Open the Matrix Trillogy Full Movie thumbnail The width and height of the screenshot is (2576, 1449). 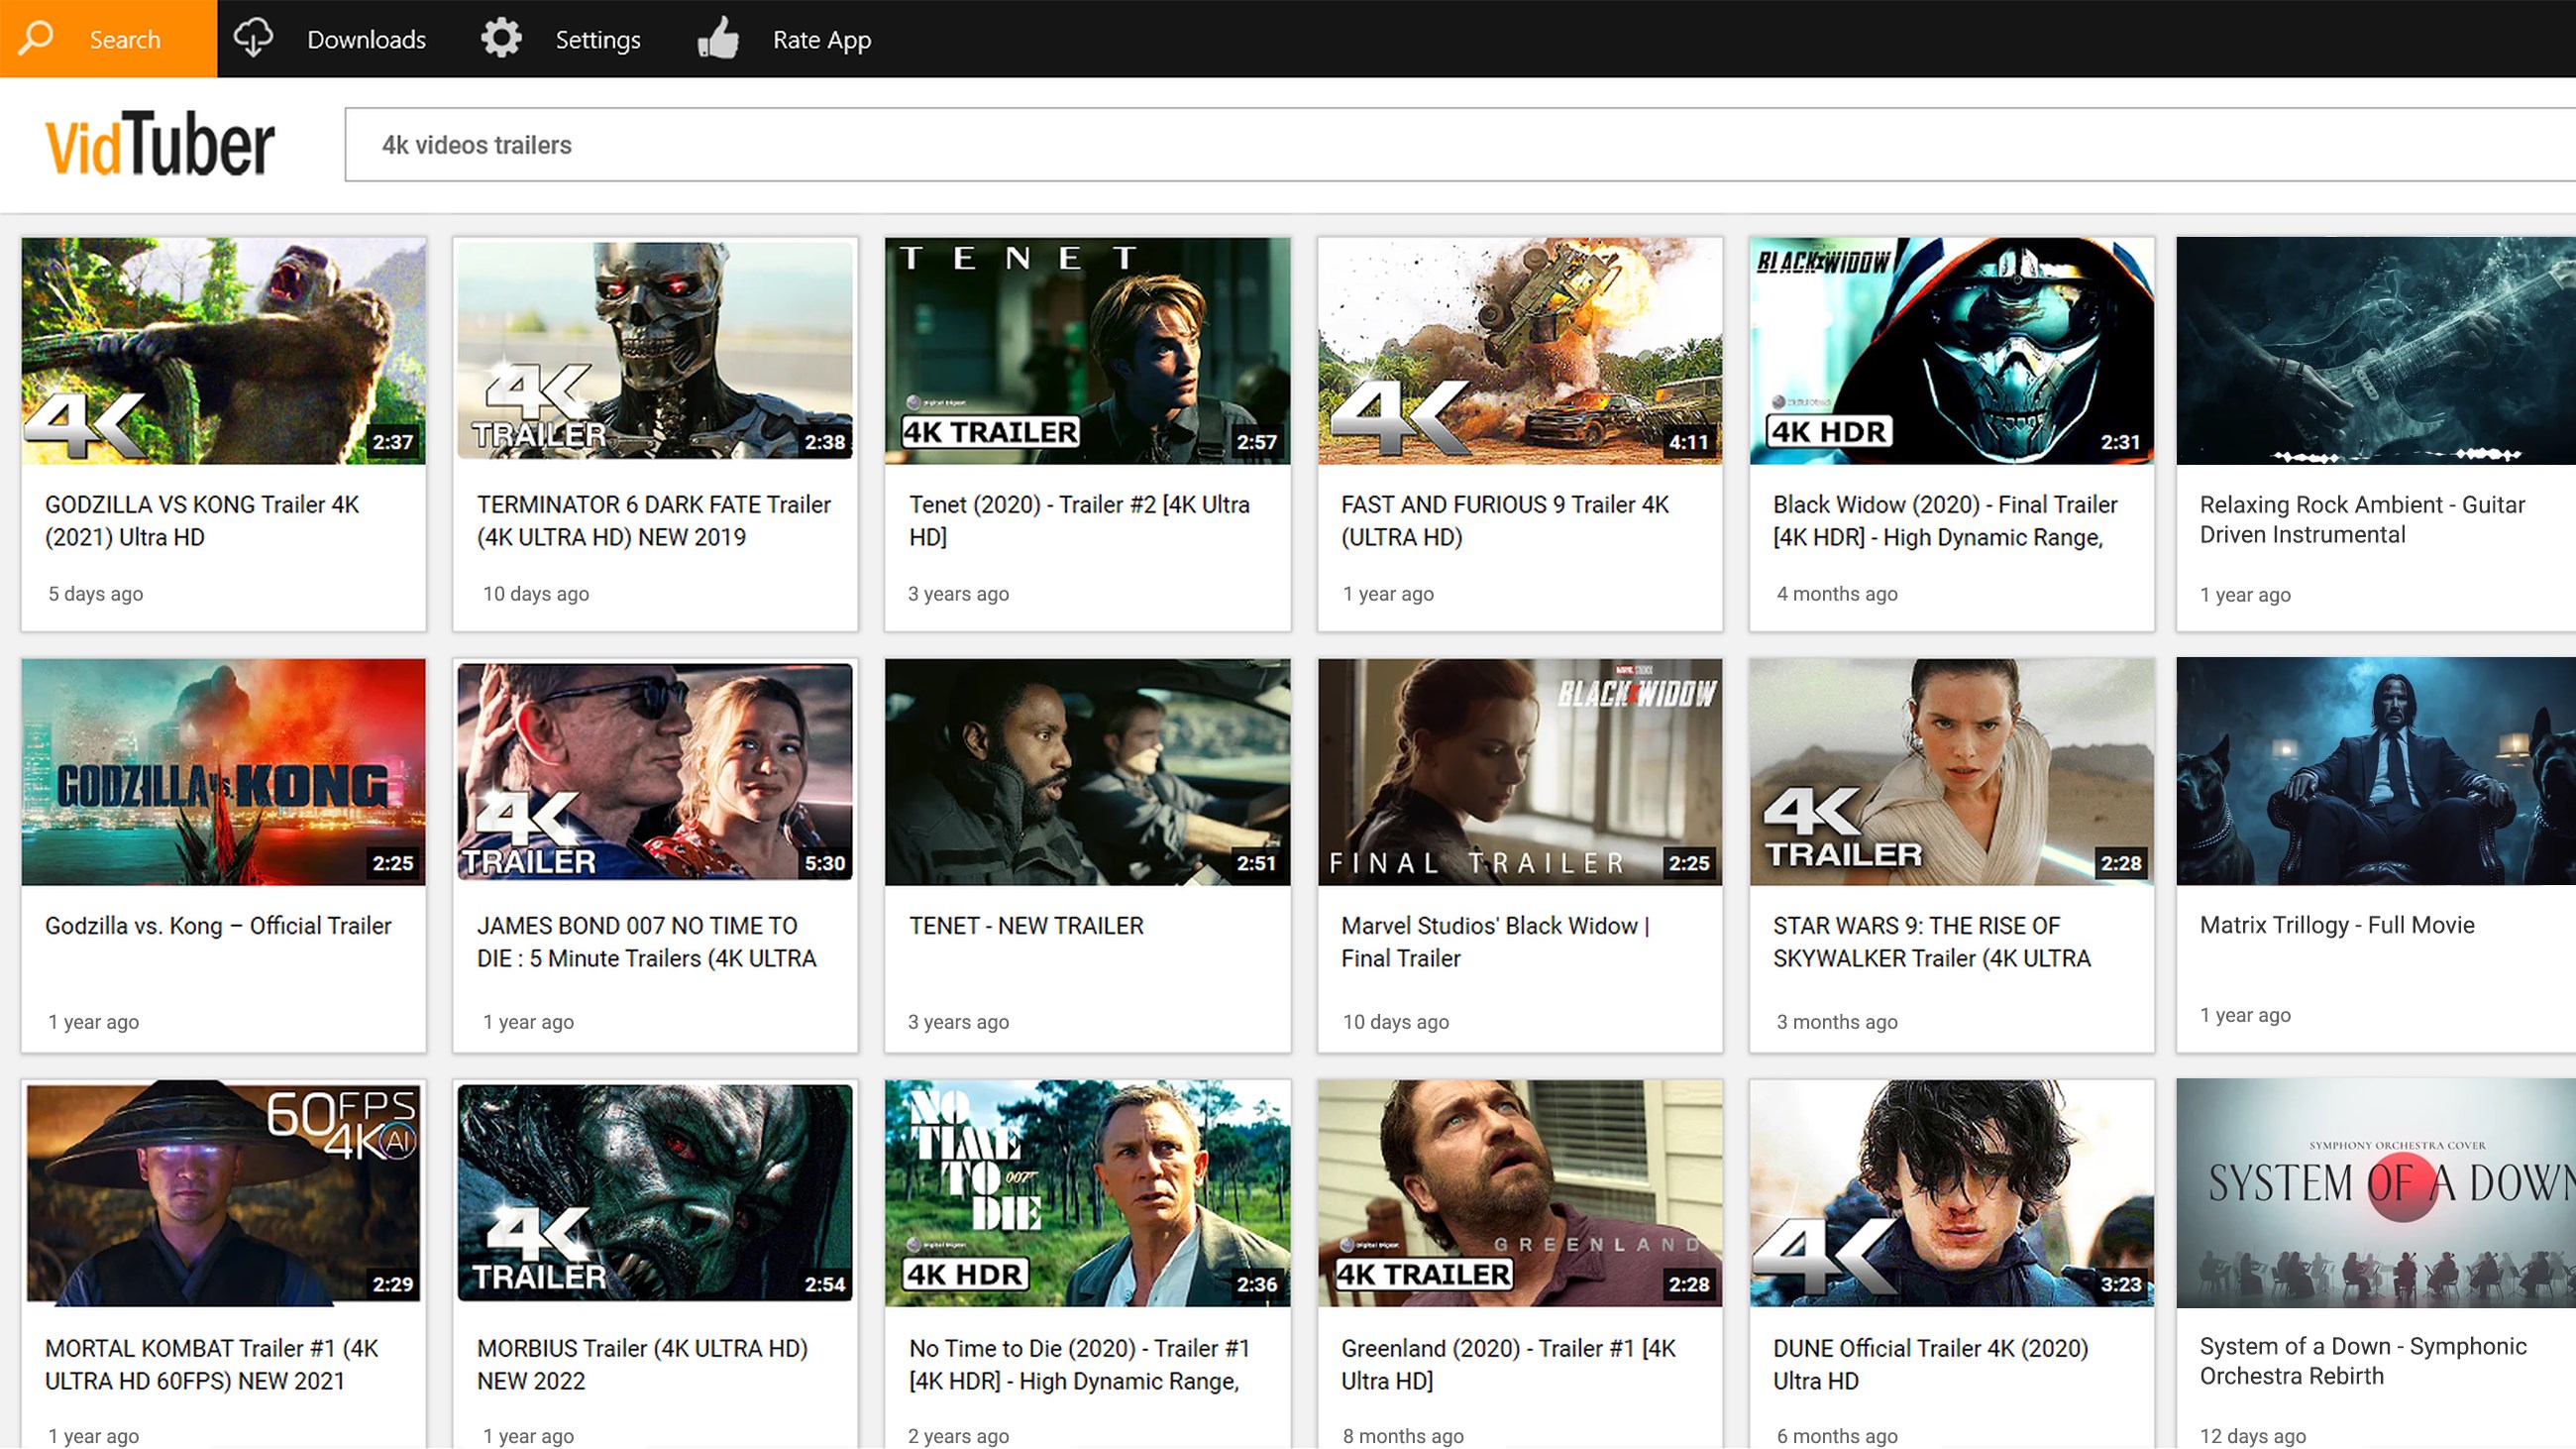[x=2376, y=771]
